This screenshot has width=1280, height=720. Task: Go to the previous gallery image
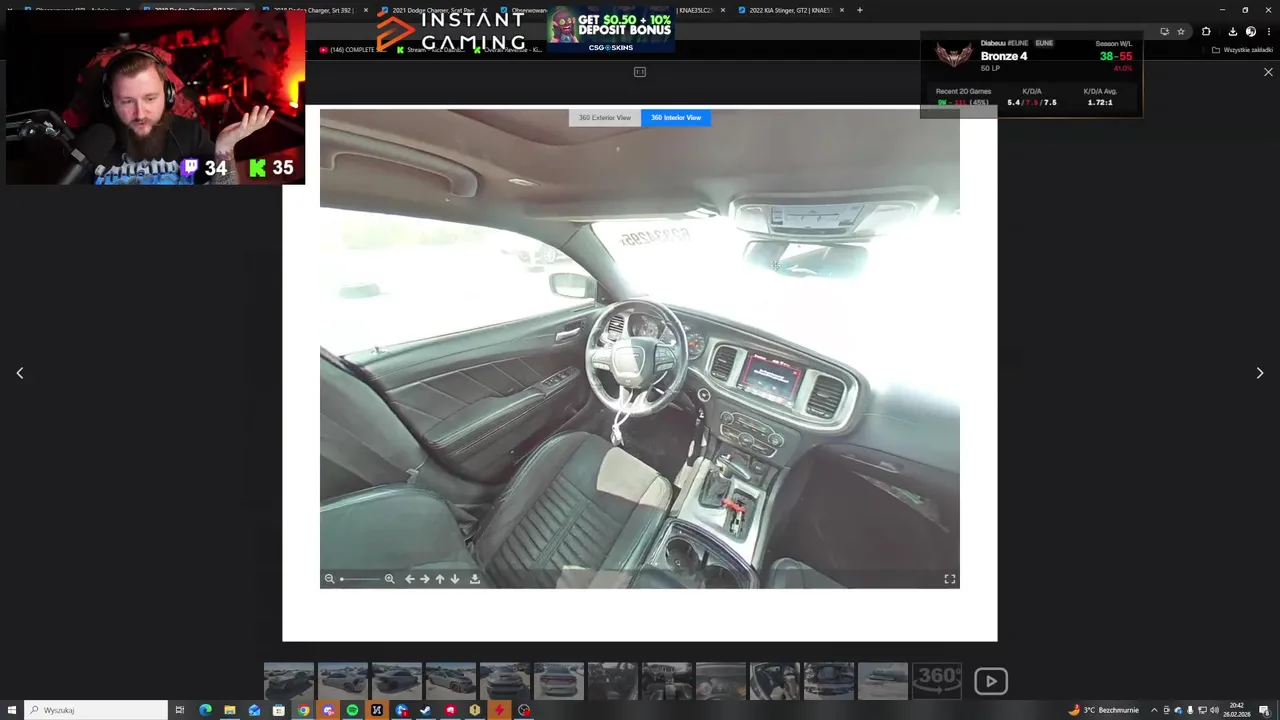[20, 373]
